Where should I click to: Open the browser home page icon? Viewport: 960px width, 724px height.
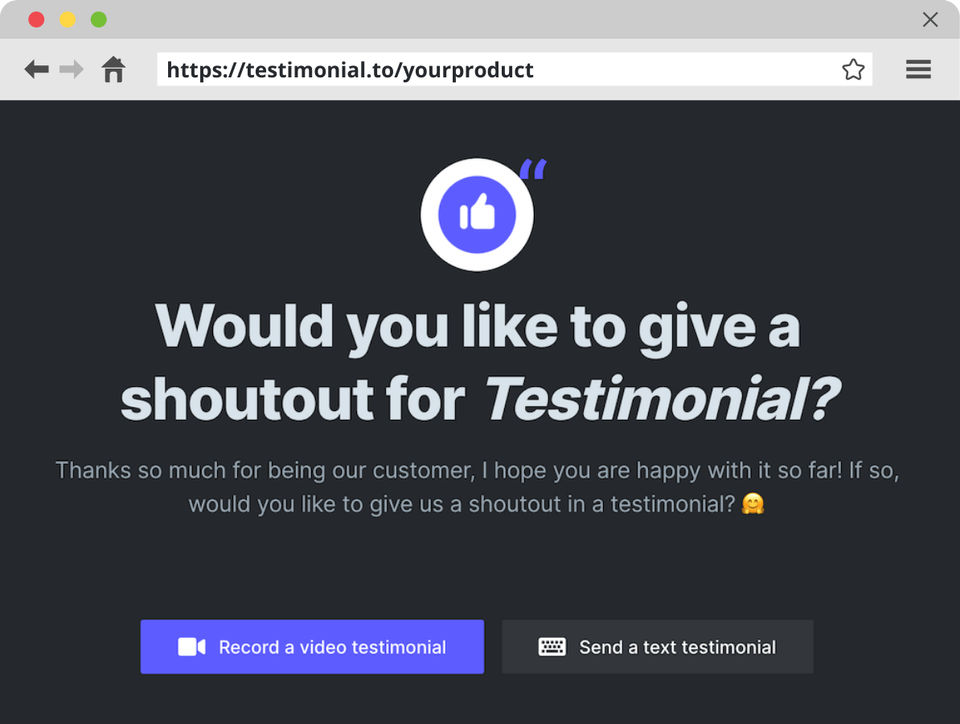[x=114, y=69]
